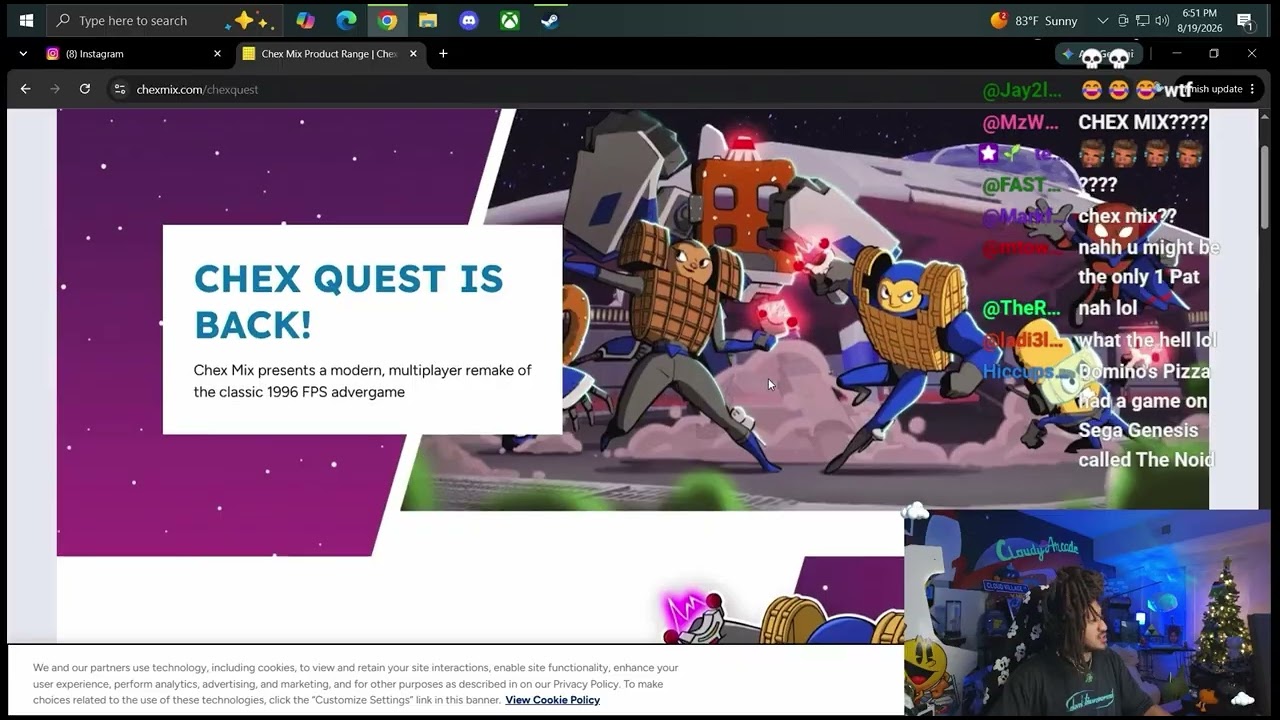
Task: Open the Chrome three-dot menu
Action: [1252, 89]
